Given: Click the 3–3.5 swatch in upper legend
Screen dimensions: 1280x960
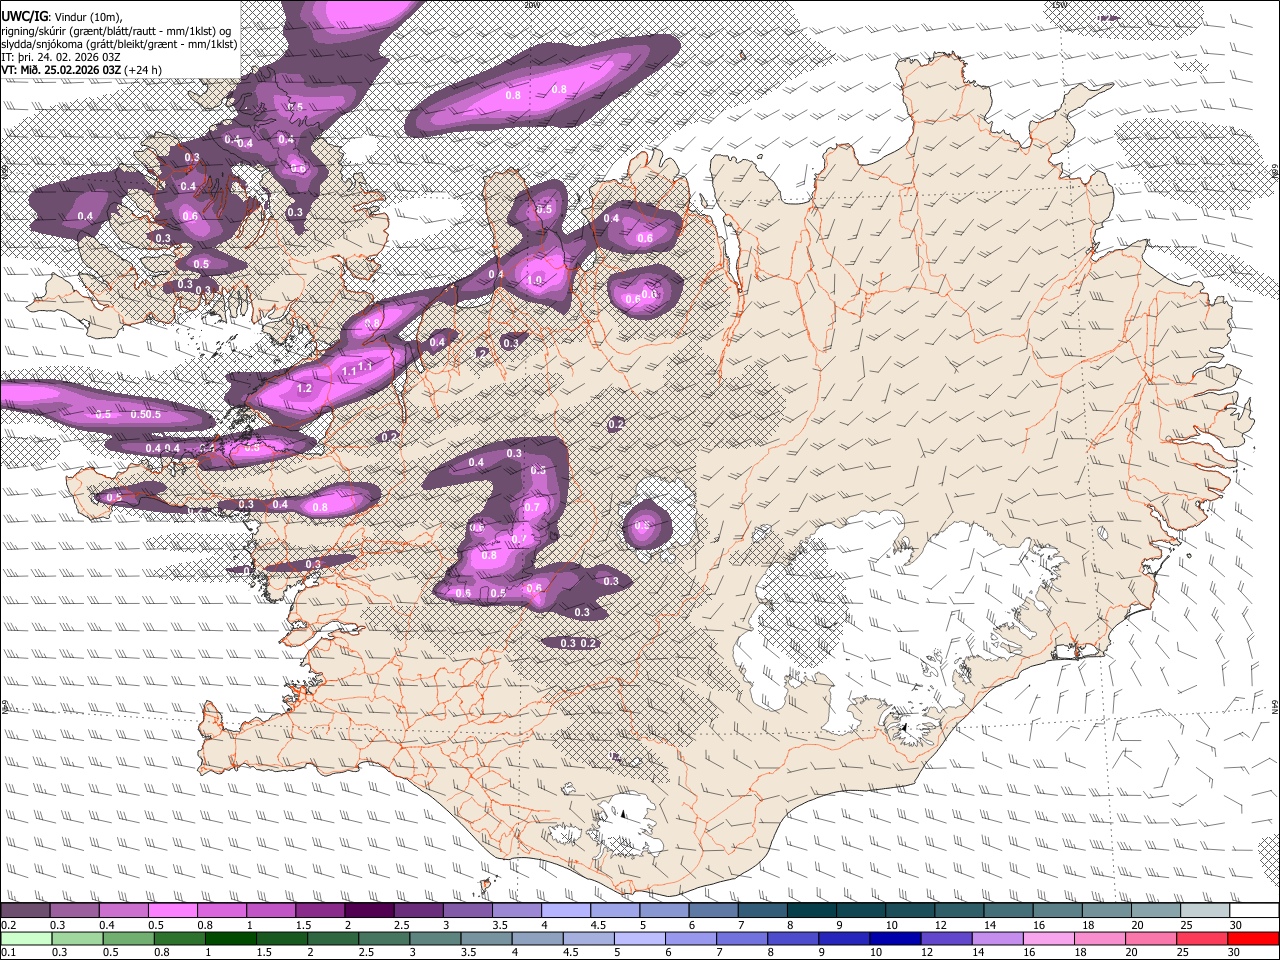Looking at the screenshot, I should coord(467,910).
